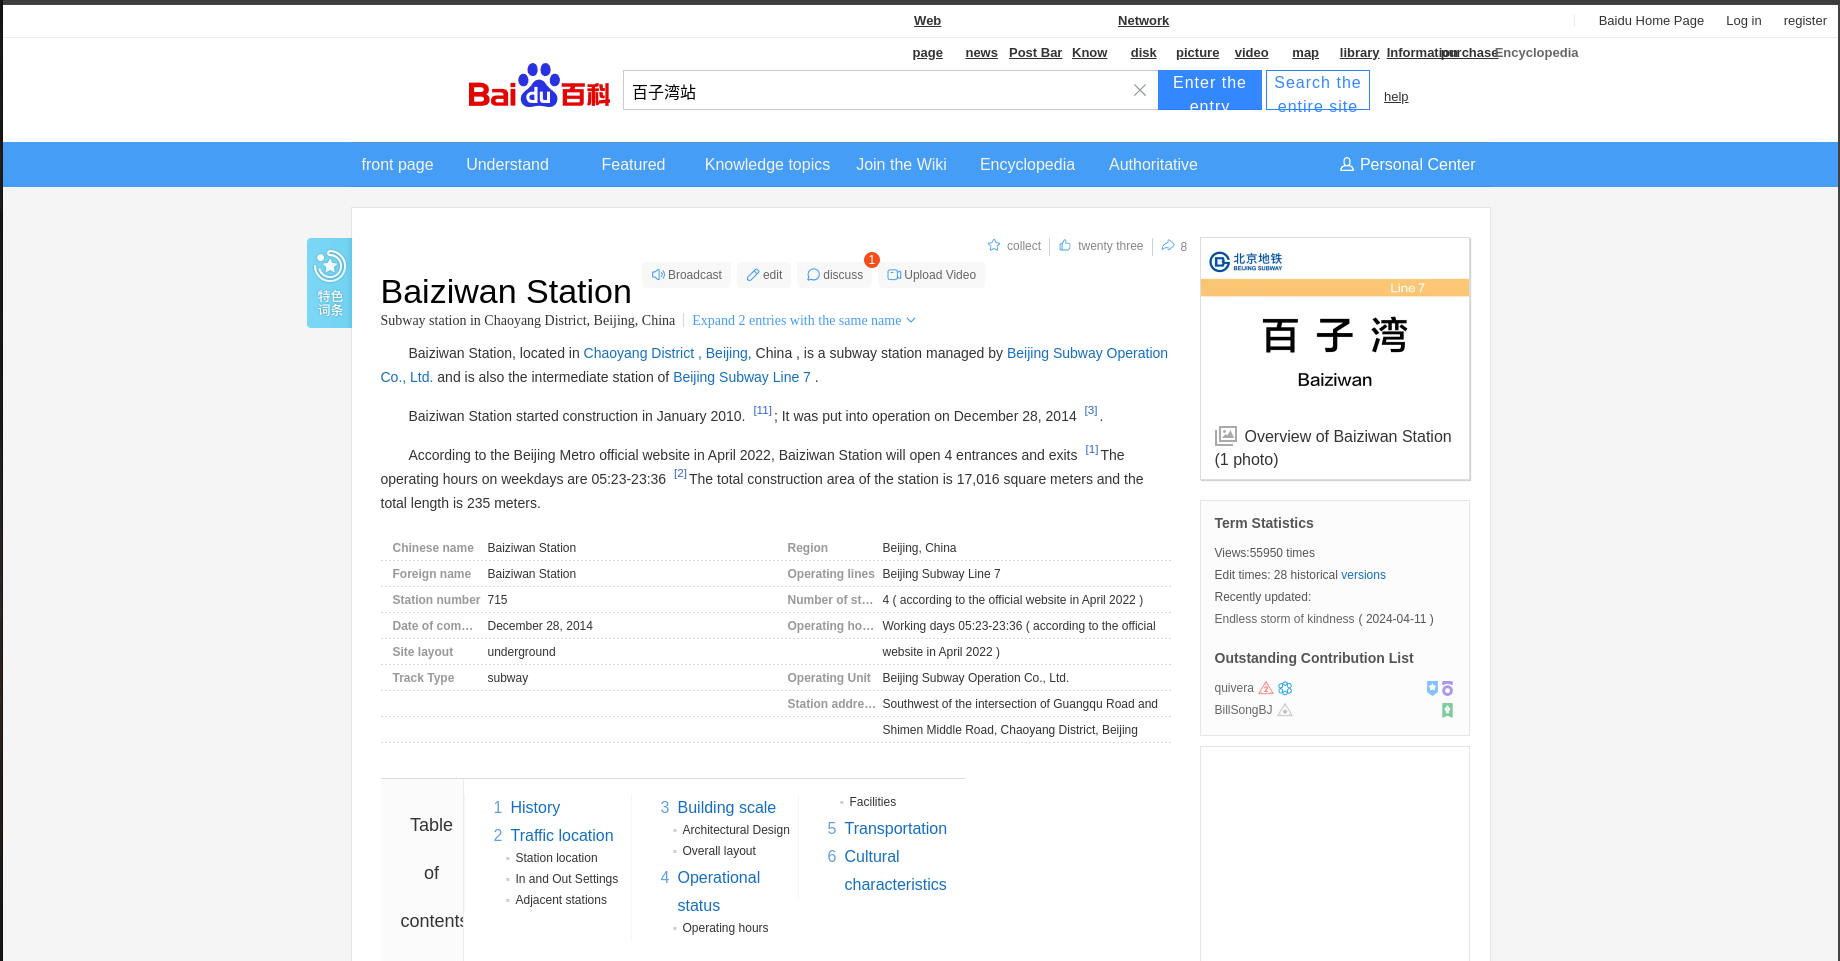This screenshot has height=961, width=1840.
Task: Jump to Building scale section
Action: (x=726, y=807)
